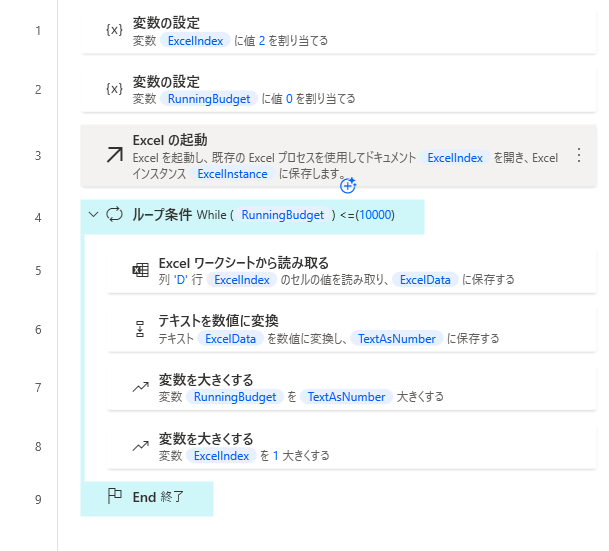Click the column 'D' value in step 5
The image size is (609, 551).
[181, 280]
